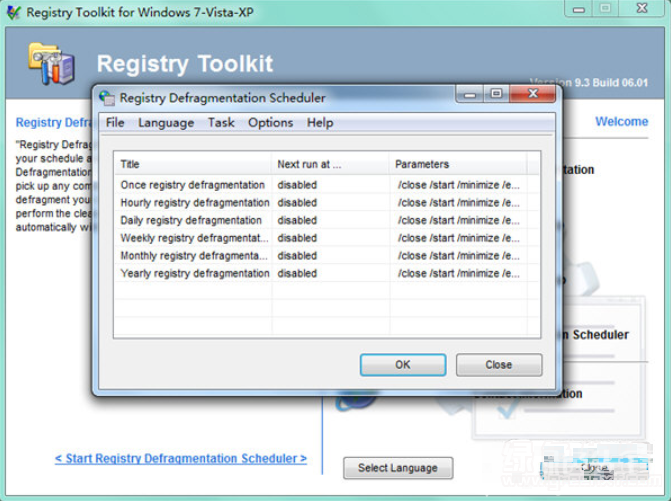Open the Welcome link in main window

[621, 122]
